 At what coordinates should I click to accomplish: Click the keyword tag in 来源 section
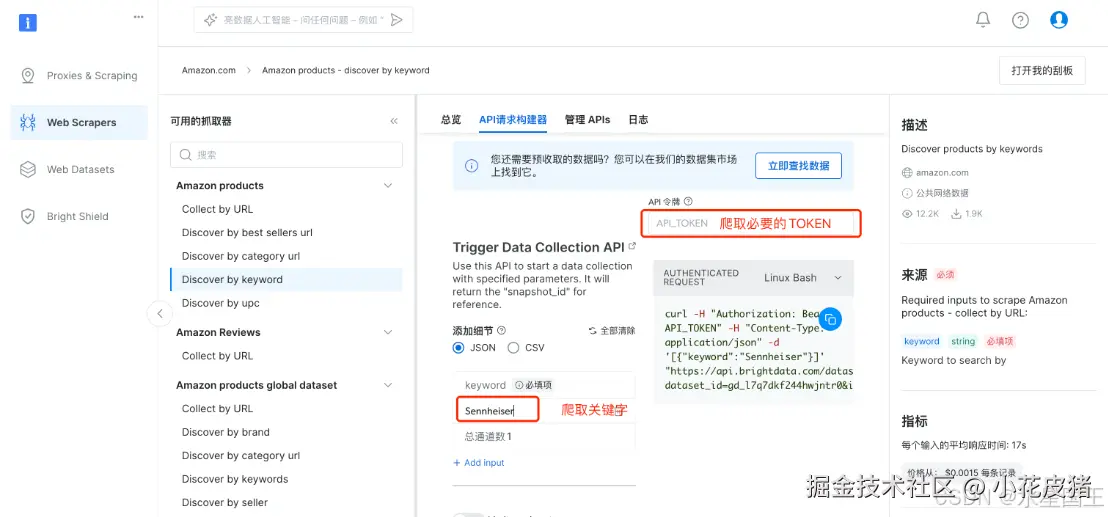(x=922, y=341)
